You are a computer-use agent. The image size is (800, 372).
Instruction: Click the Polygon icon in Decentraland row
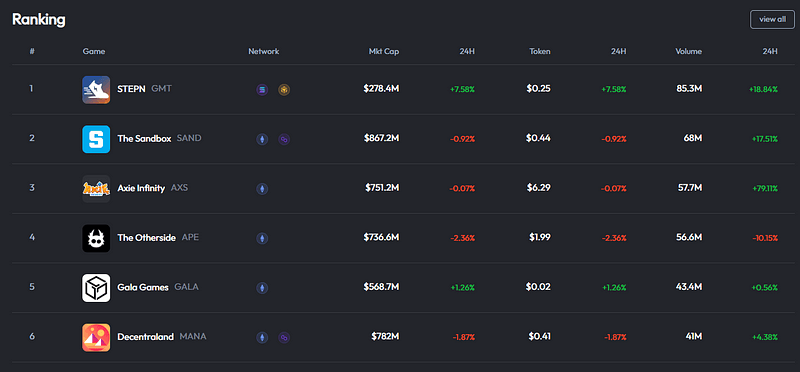284,337
